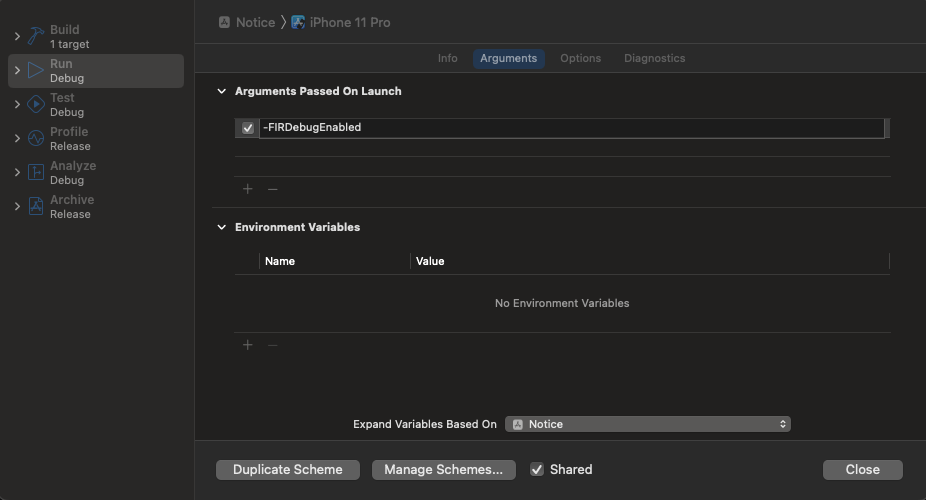Select the Build 1 target row
This screenshot has width=926, height=500.
pos(96,37)
